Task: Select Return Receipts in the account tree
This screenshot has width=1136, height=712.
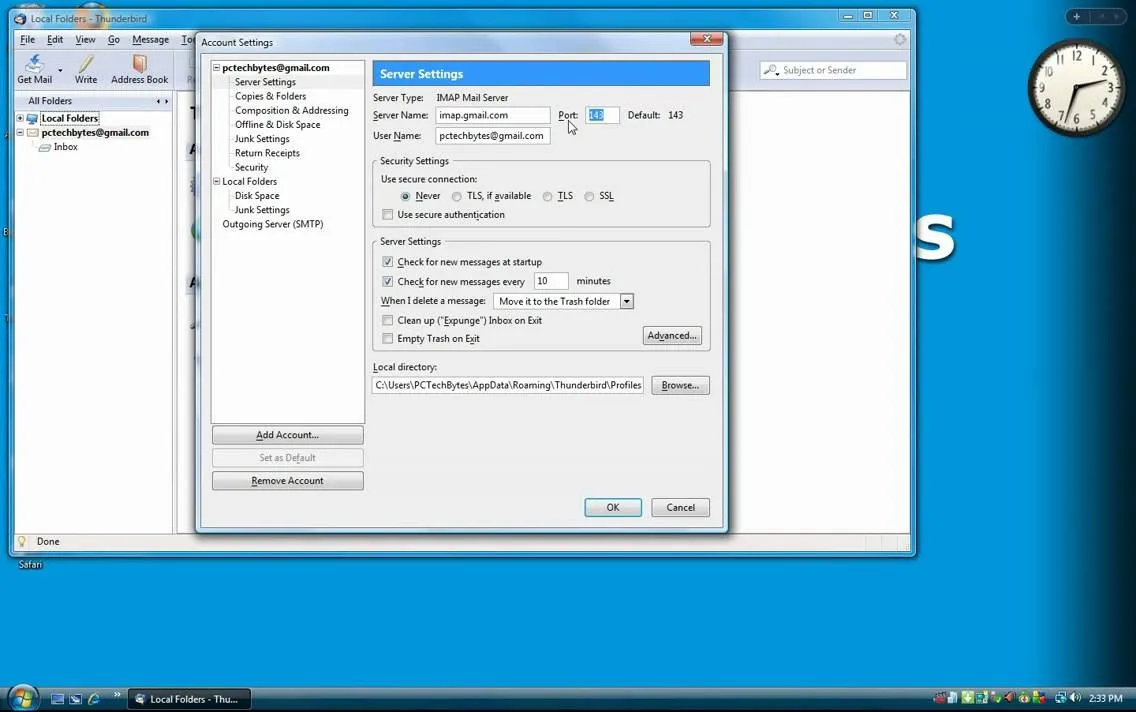Action: click(267, 153)
